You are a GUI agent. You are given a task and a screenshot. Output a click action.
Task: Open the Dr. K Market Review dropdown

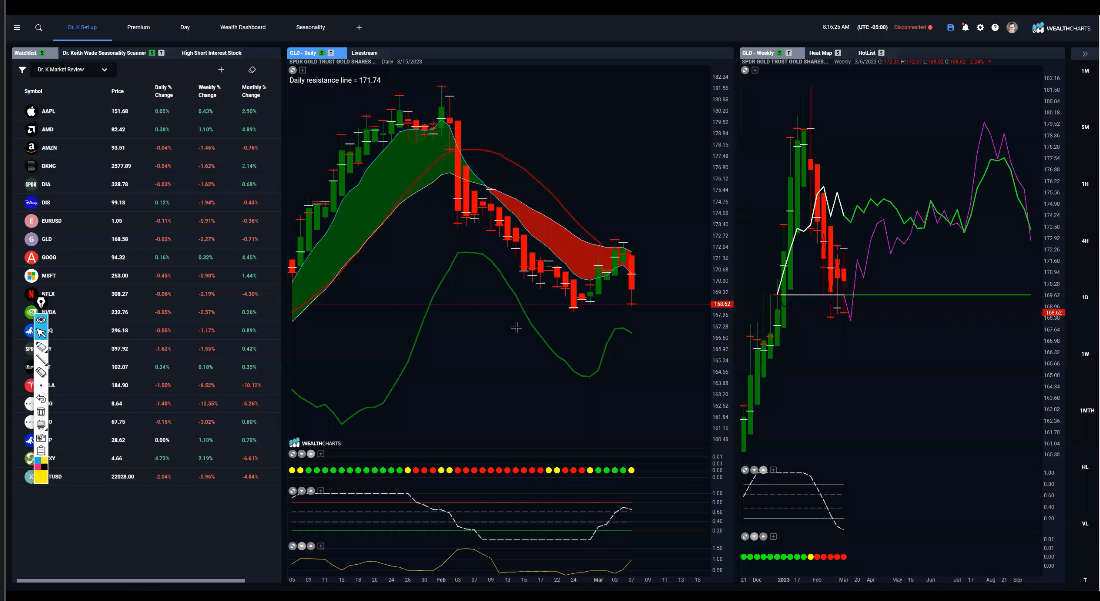(x=73, y=69)
